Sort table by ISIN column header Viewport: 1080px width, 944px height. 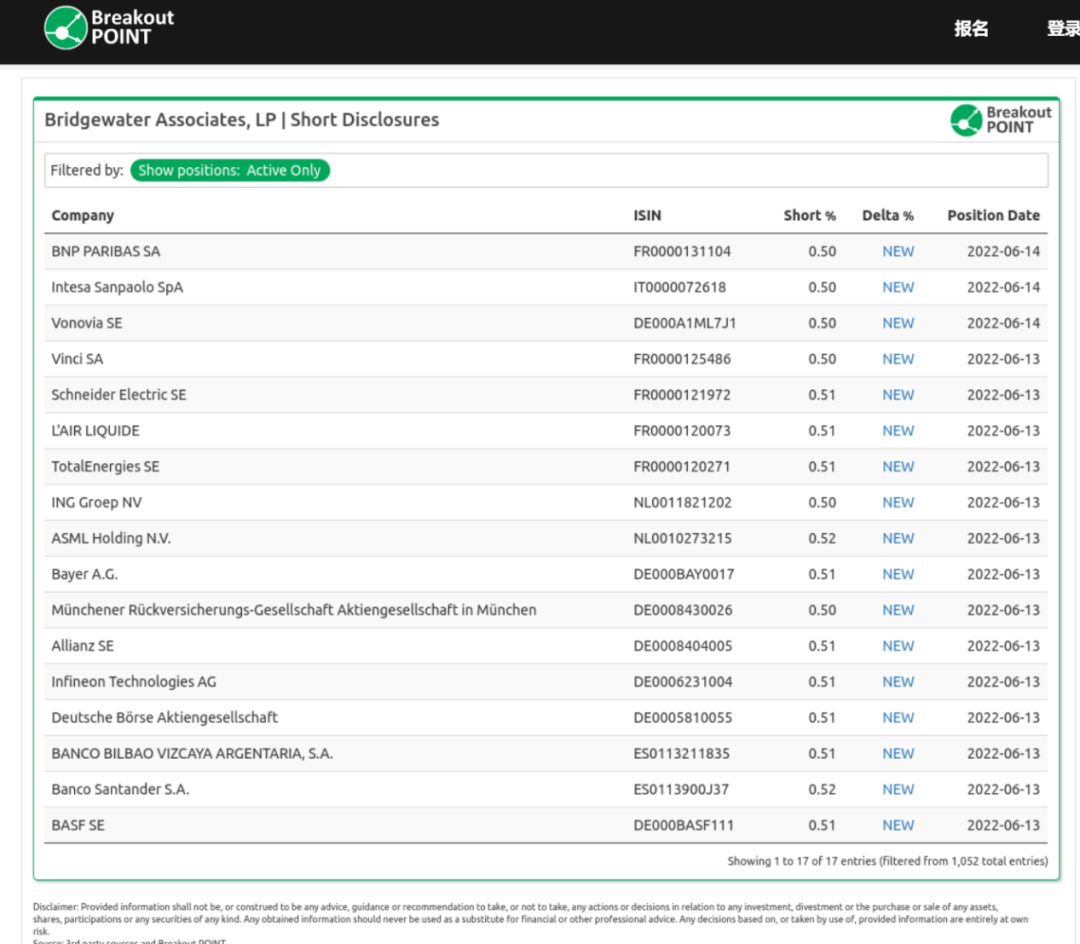coord(647,215)
